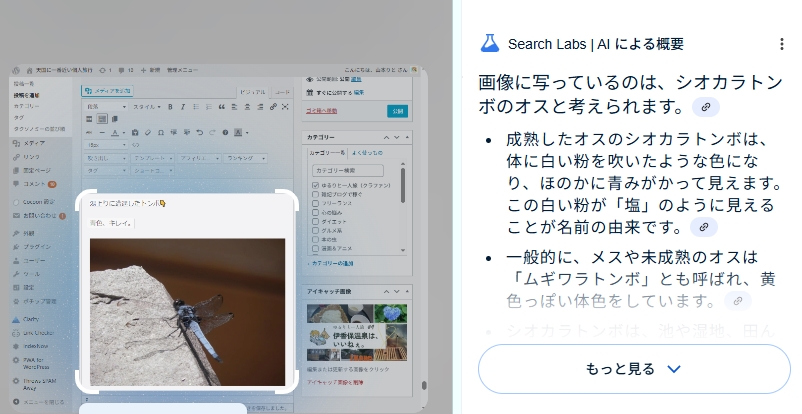Open the source link icon after the 塩 bullet point

(x=704, y=227)
